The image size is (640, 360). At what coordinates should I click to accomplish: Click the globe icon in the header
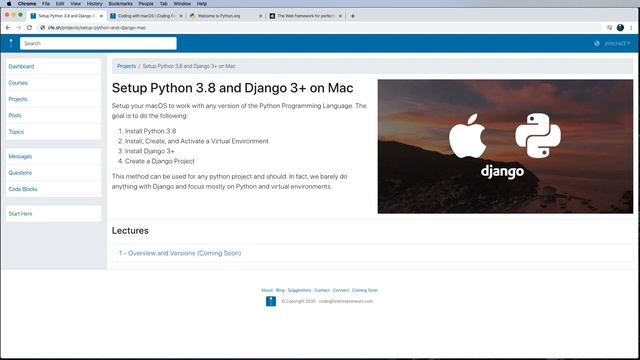point(597,43)
